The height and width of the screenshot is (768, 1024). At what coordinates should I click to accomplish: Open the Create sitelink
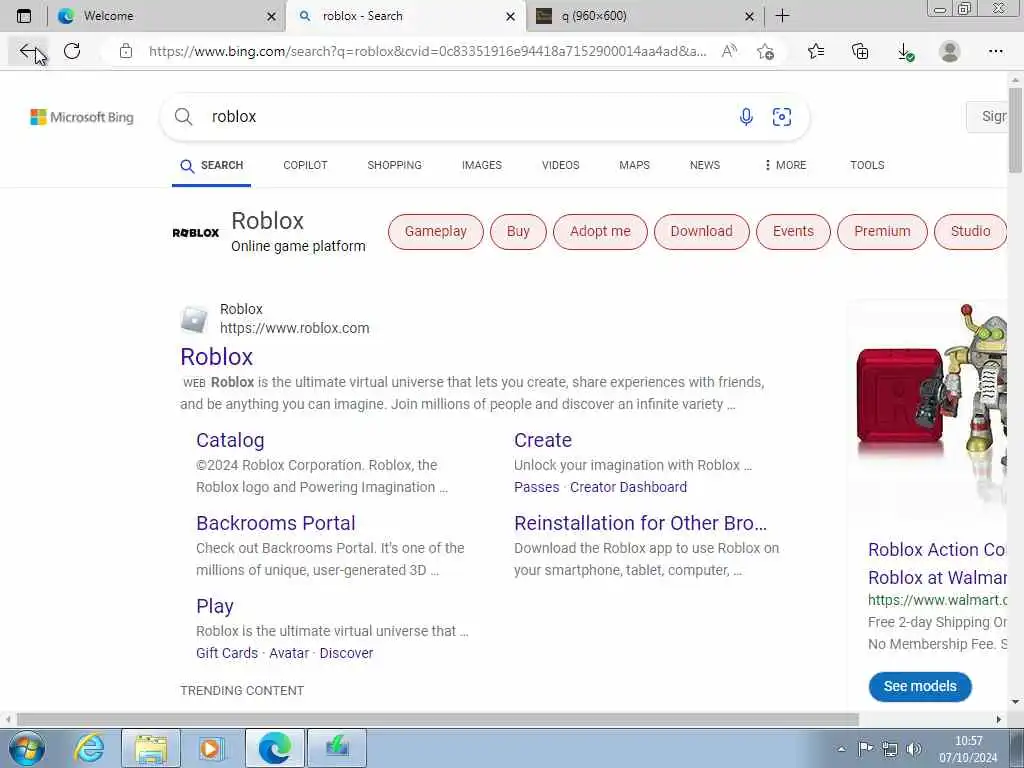pyautogui.click(x=543, y=440)
